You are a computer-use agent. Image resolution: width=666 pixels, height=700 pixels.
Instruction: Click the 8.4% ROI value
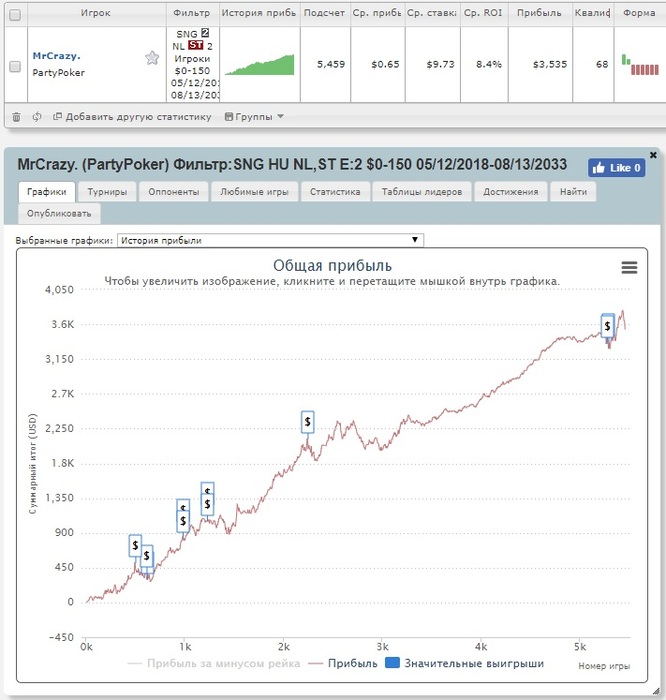(489, 64)
